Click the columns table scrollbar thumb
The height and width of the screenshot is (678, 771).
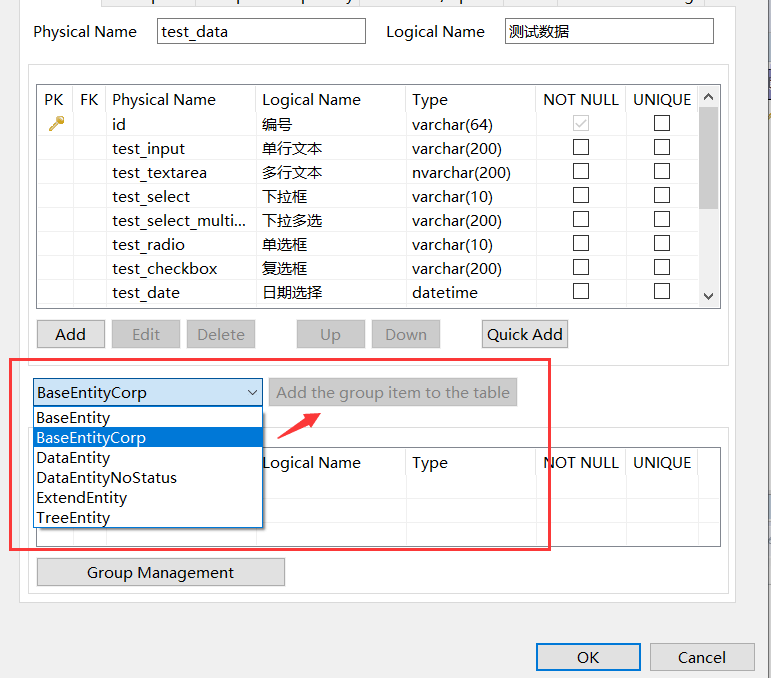(x=709, y=158)
